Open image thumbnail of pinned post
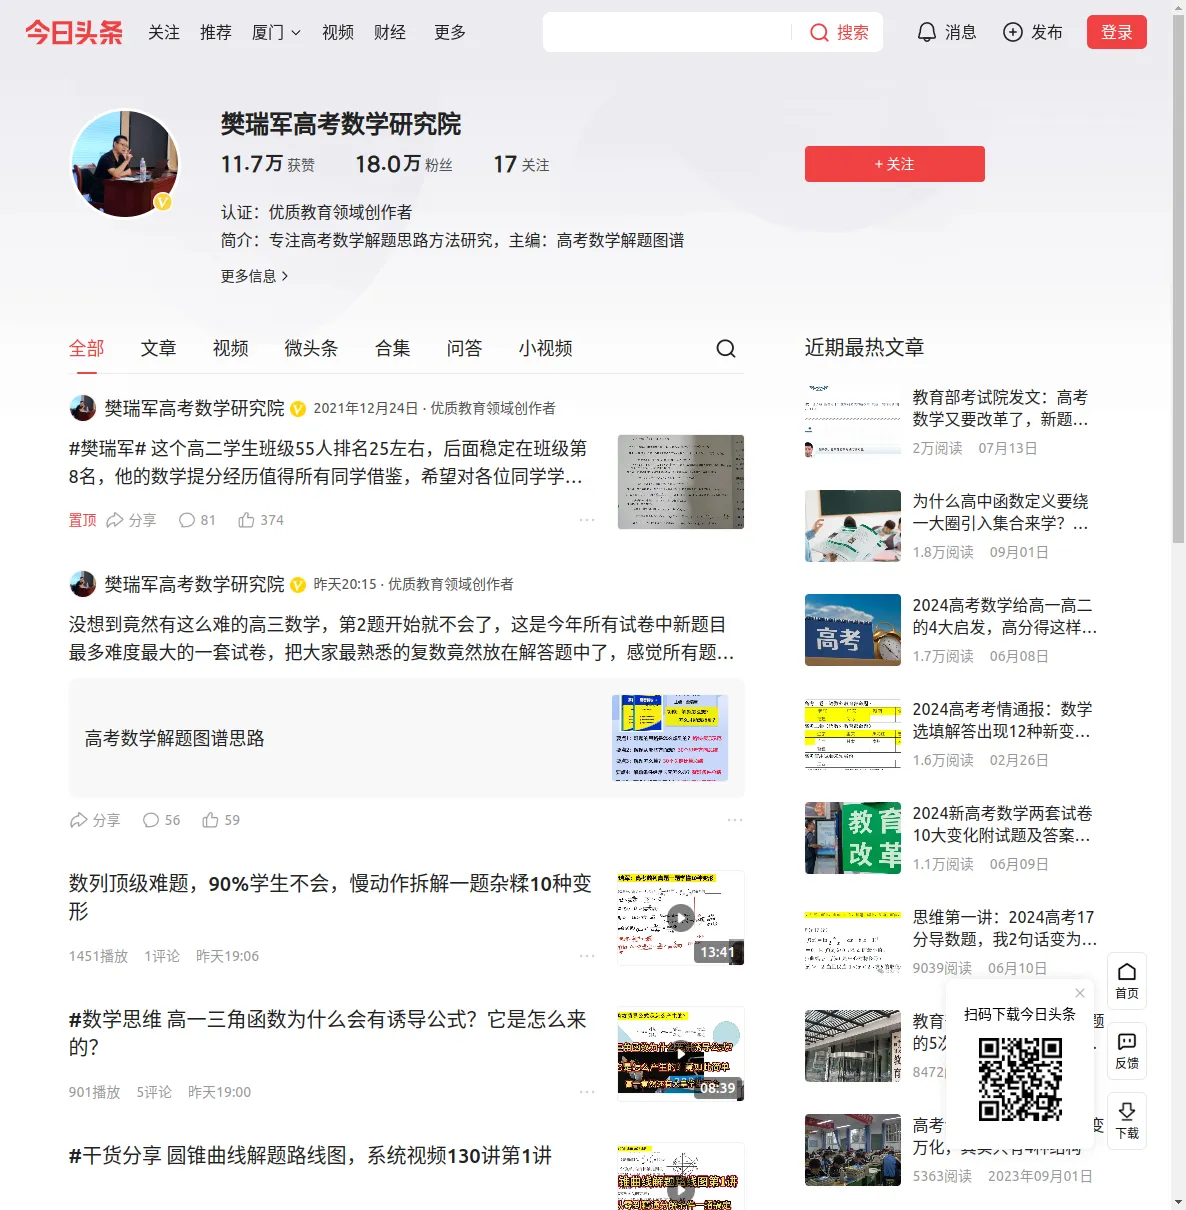 pos(681,482)
